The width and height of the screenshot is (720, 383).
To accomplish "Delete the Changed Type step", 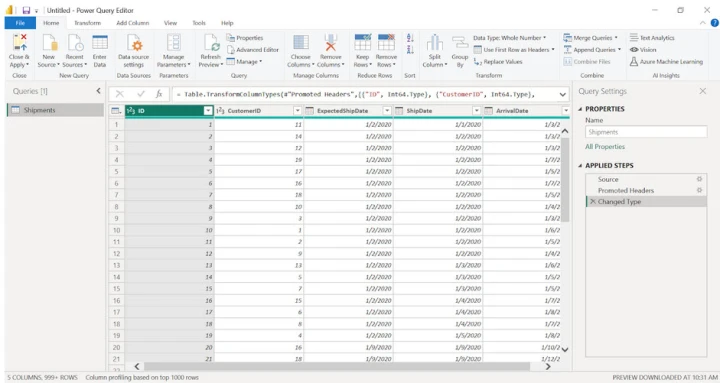I will click(x=593, y=201).
